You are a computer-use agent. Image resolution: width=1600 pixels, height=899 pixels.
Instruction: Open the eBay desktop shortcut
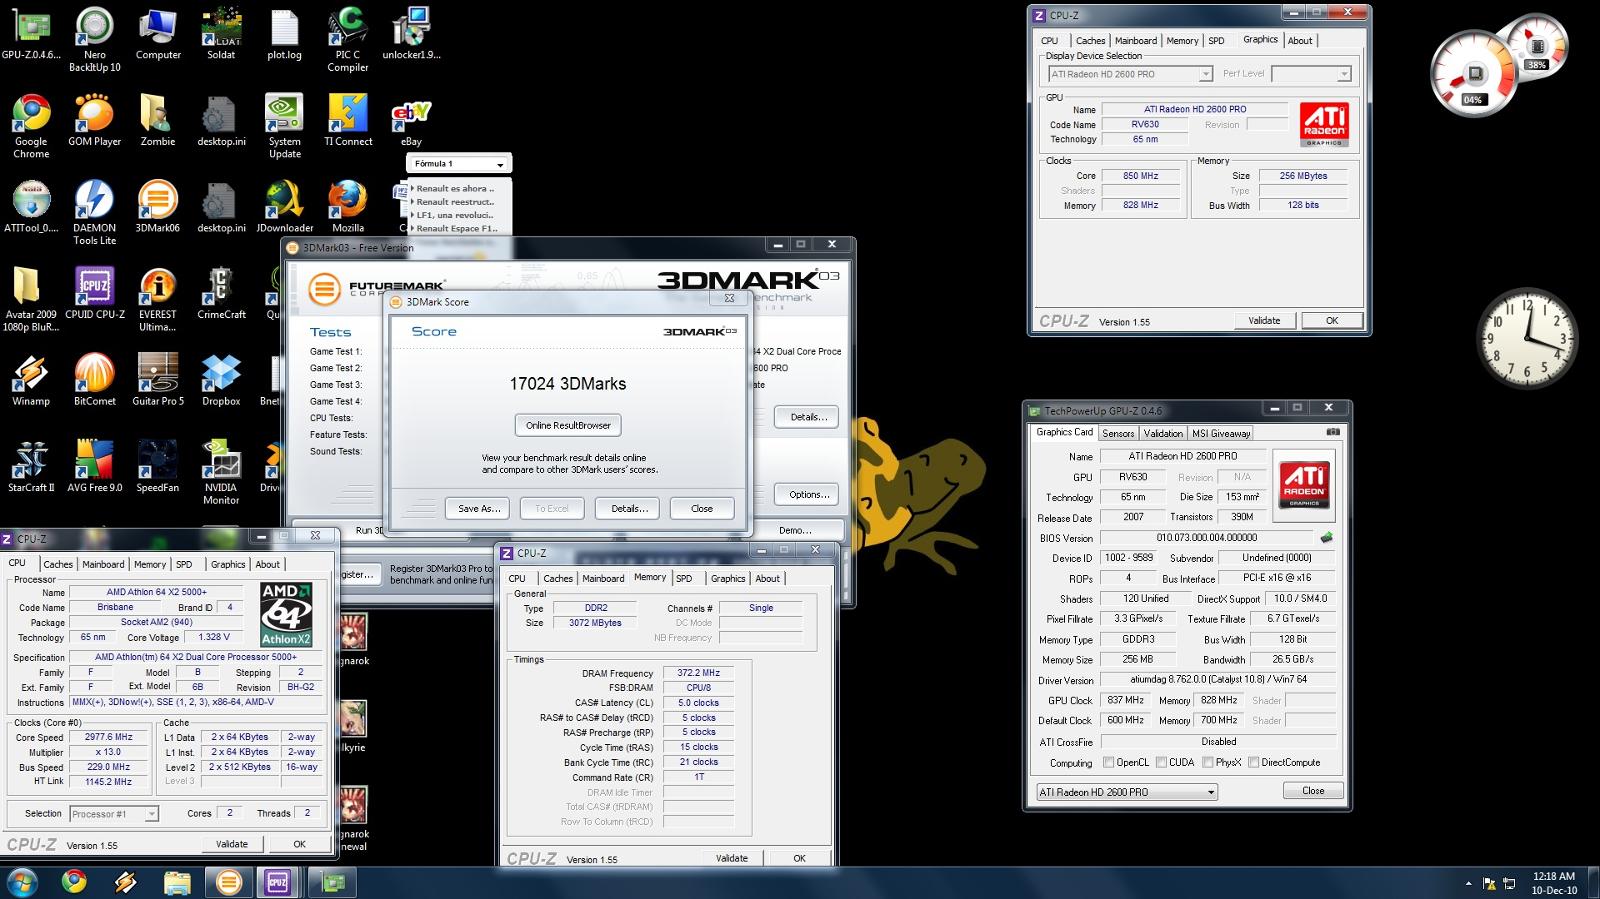click(x=411, y=121)
